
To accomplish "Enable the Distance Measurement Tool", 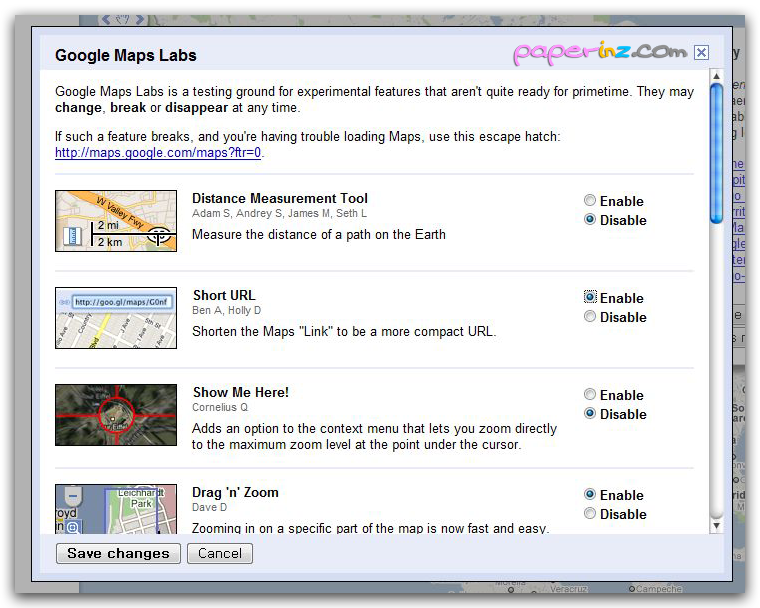I will pyautogui.click(x=589, y=200).
